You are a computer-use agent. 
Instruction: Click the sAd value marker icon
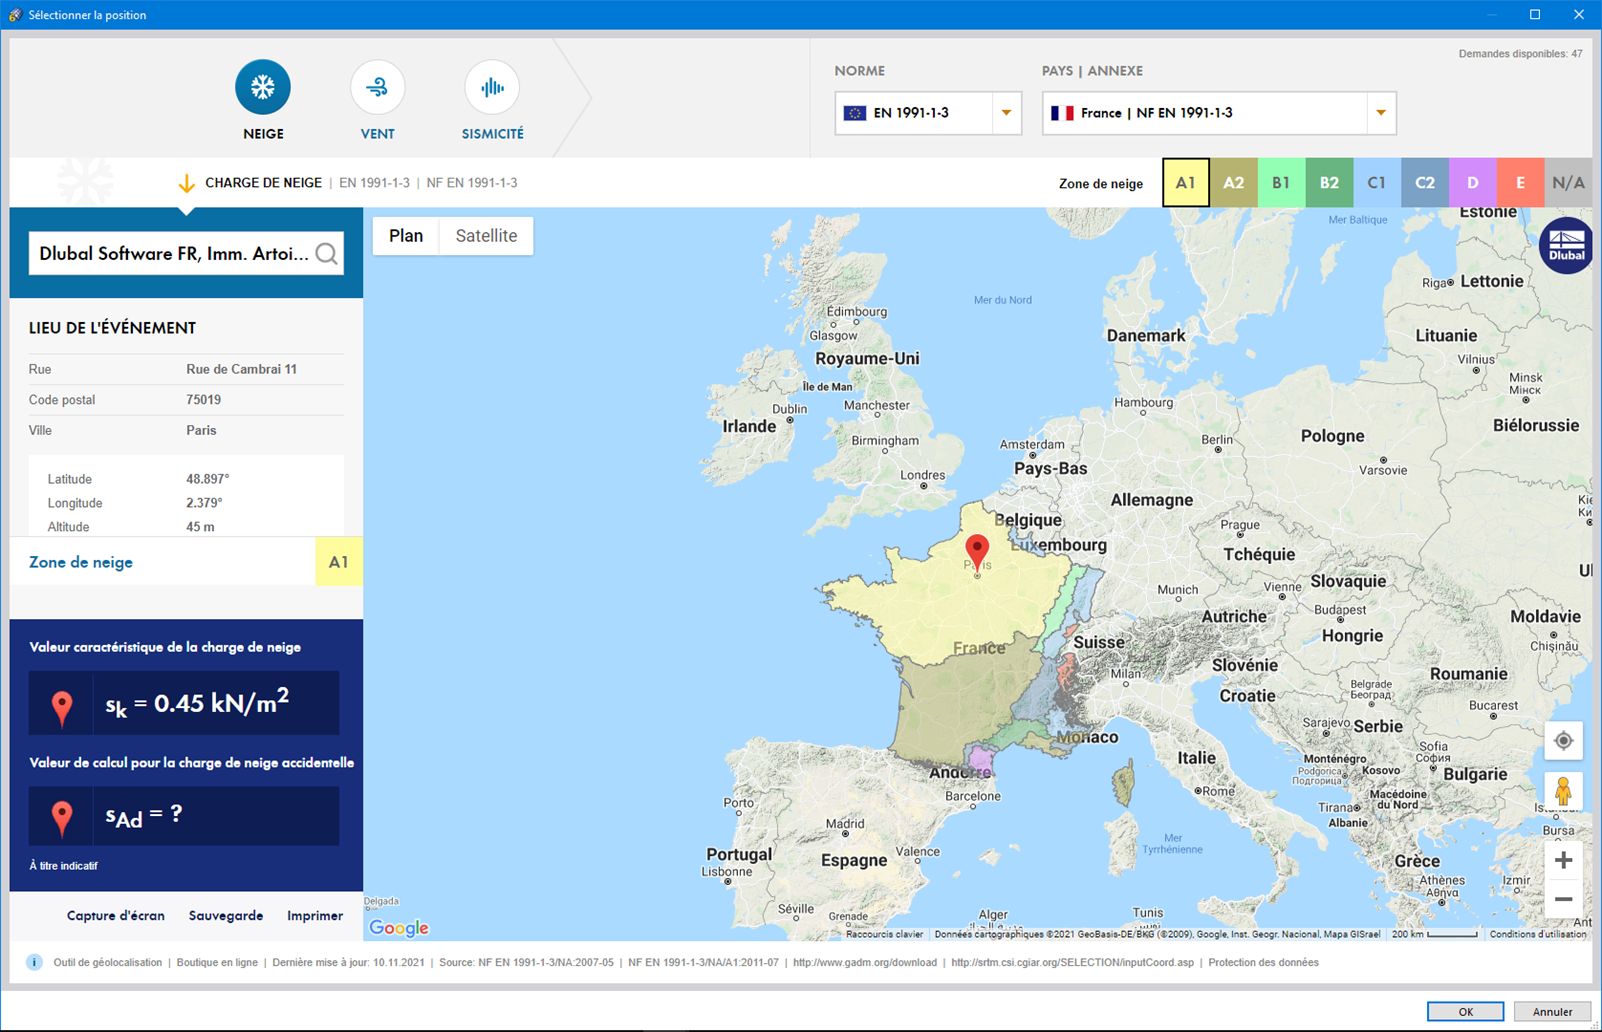[62, 817]
